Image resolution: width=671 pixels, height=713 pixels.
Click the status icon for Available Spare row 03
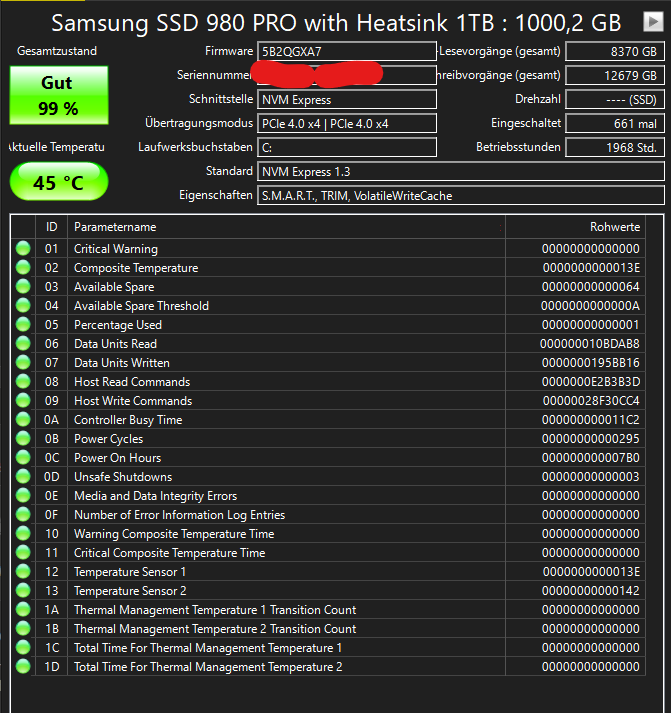coord(23,286)
